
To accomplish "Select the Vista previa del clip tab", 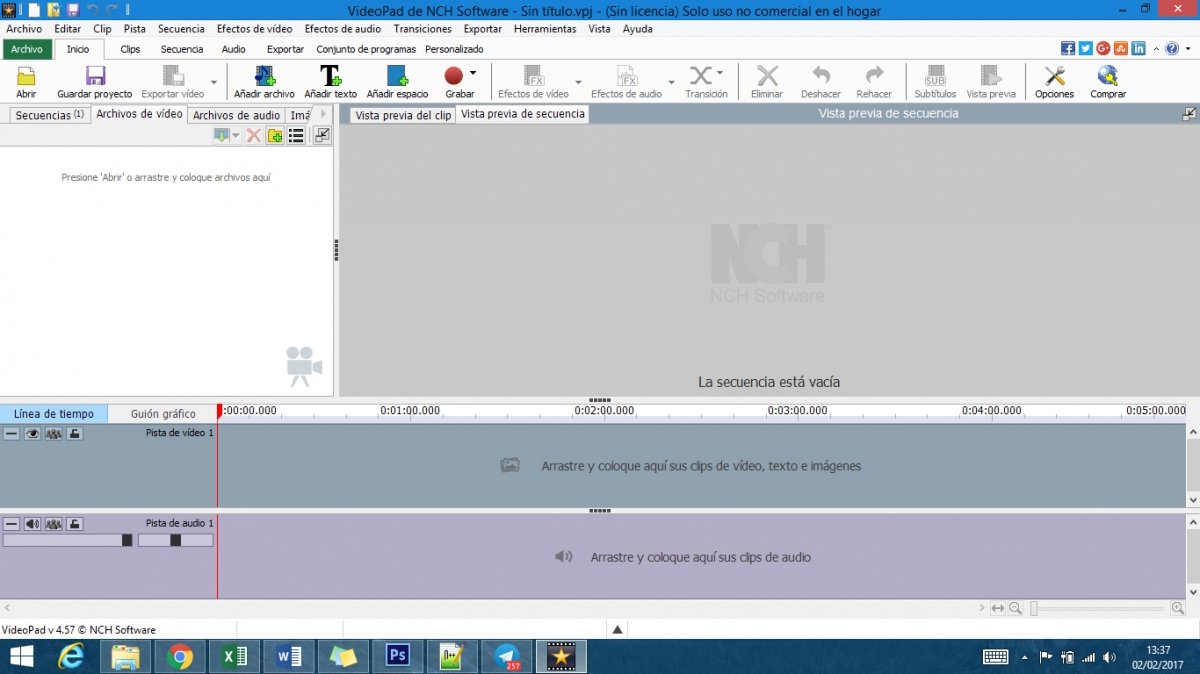I will [403, 115].
